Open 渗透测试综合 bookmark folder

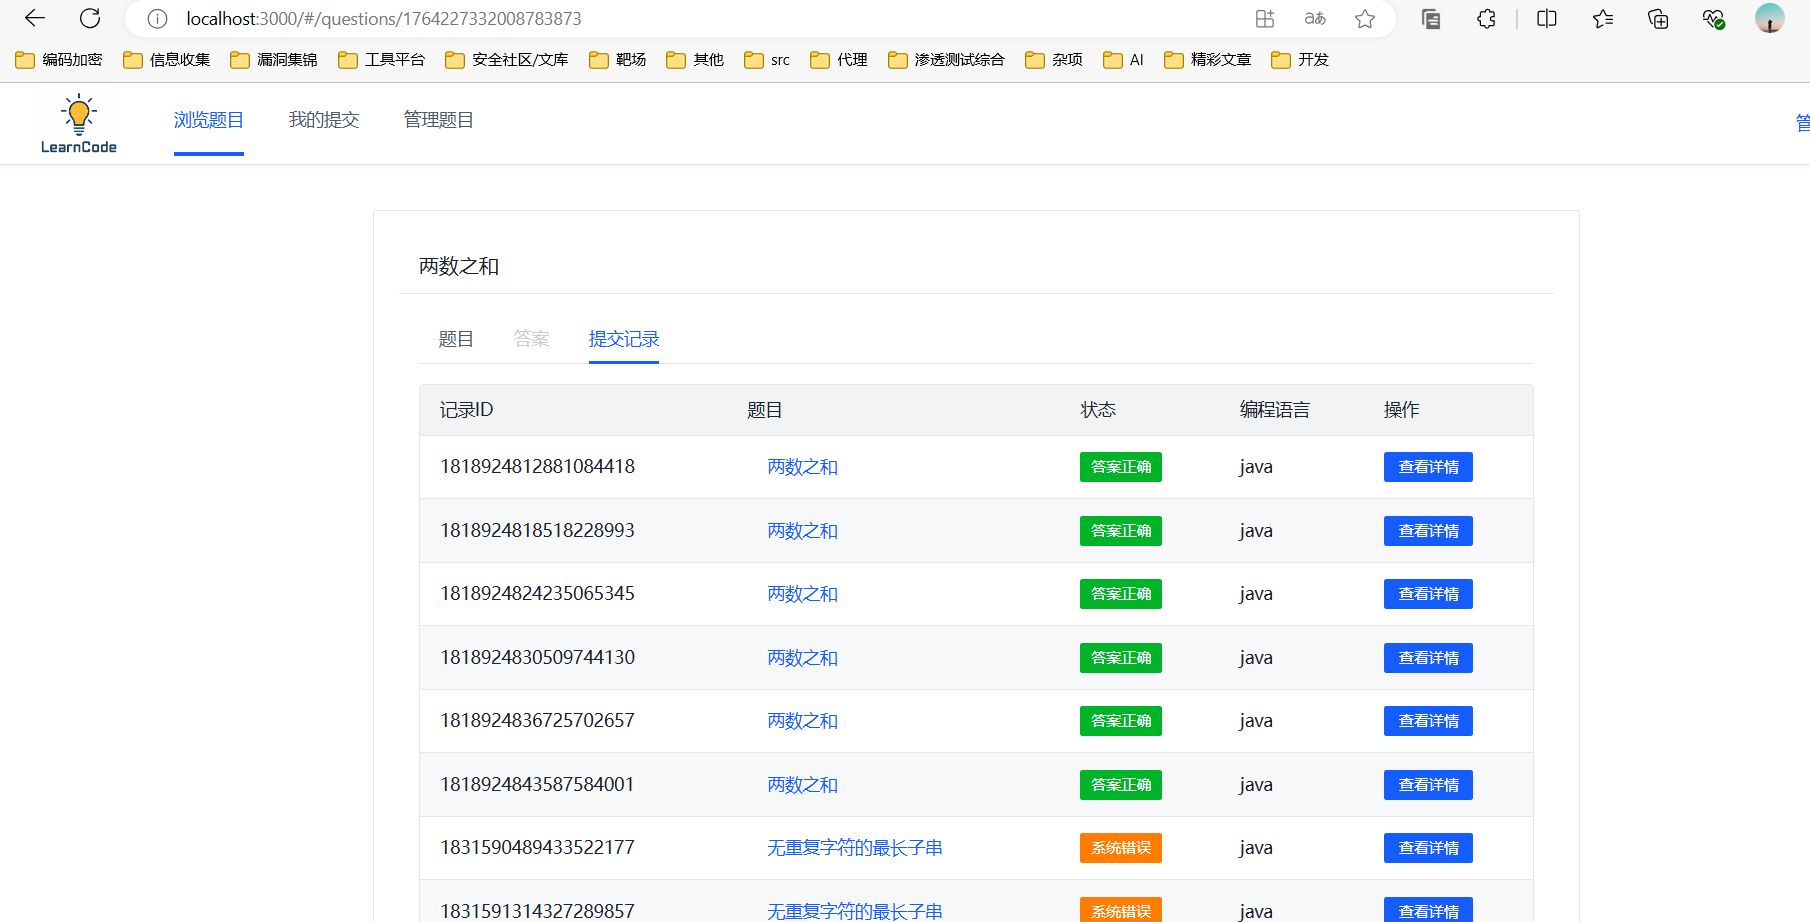(946, 60)
